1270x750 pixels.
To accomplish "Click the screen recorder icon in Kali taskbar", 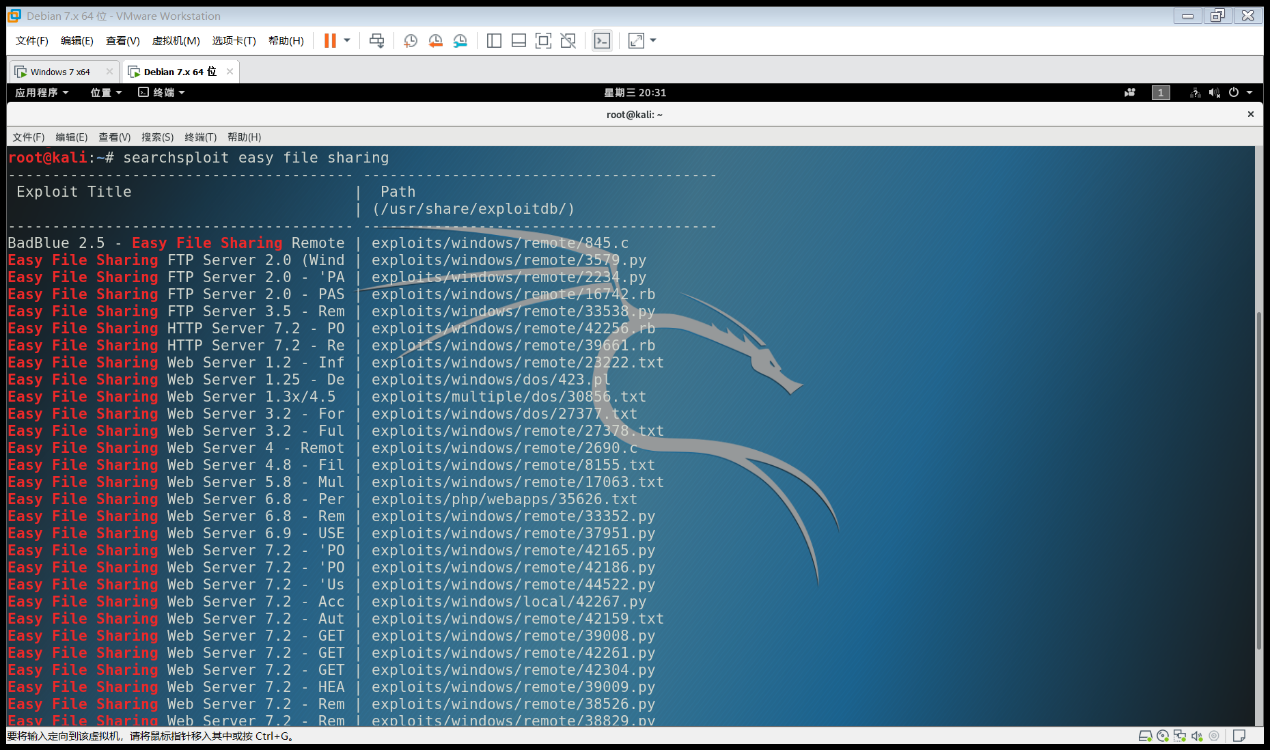I will click(x=1131, y=92).
